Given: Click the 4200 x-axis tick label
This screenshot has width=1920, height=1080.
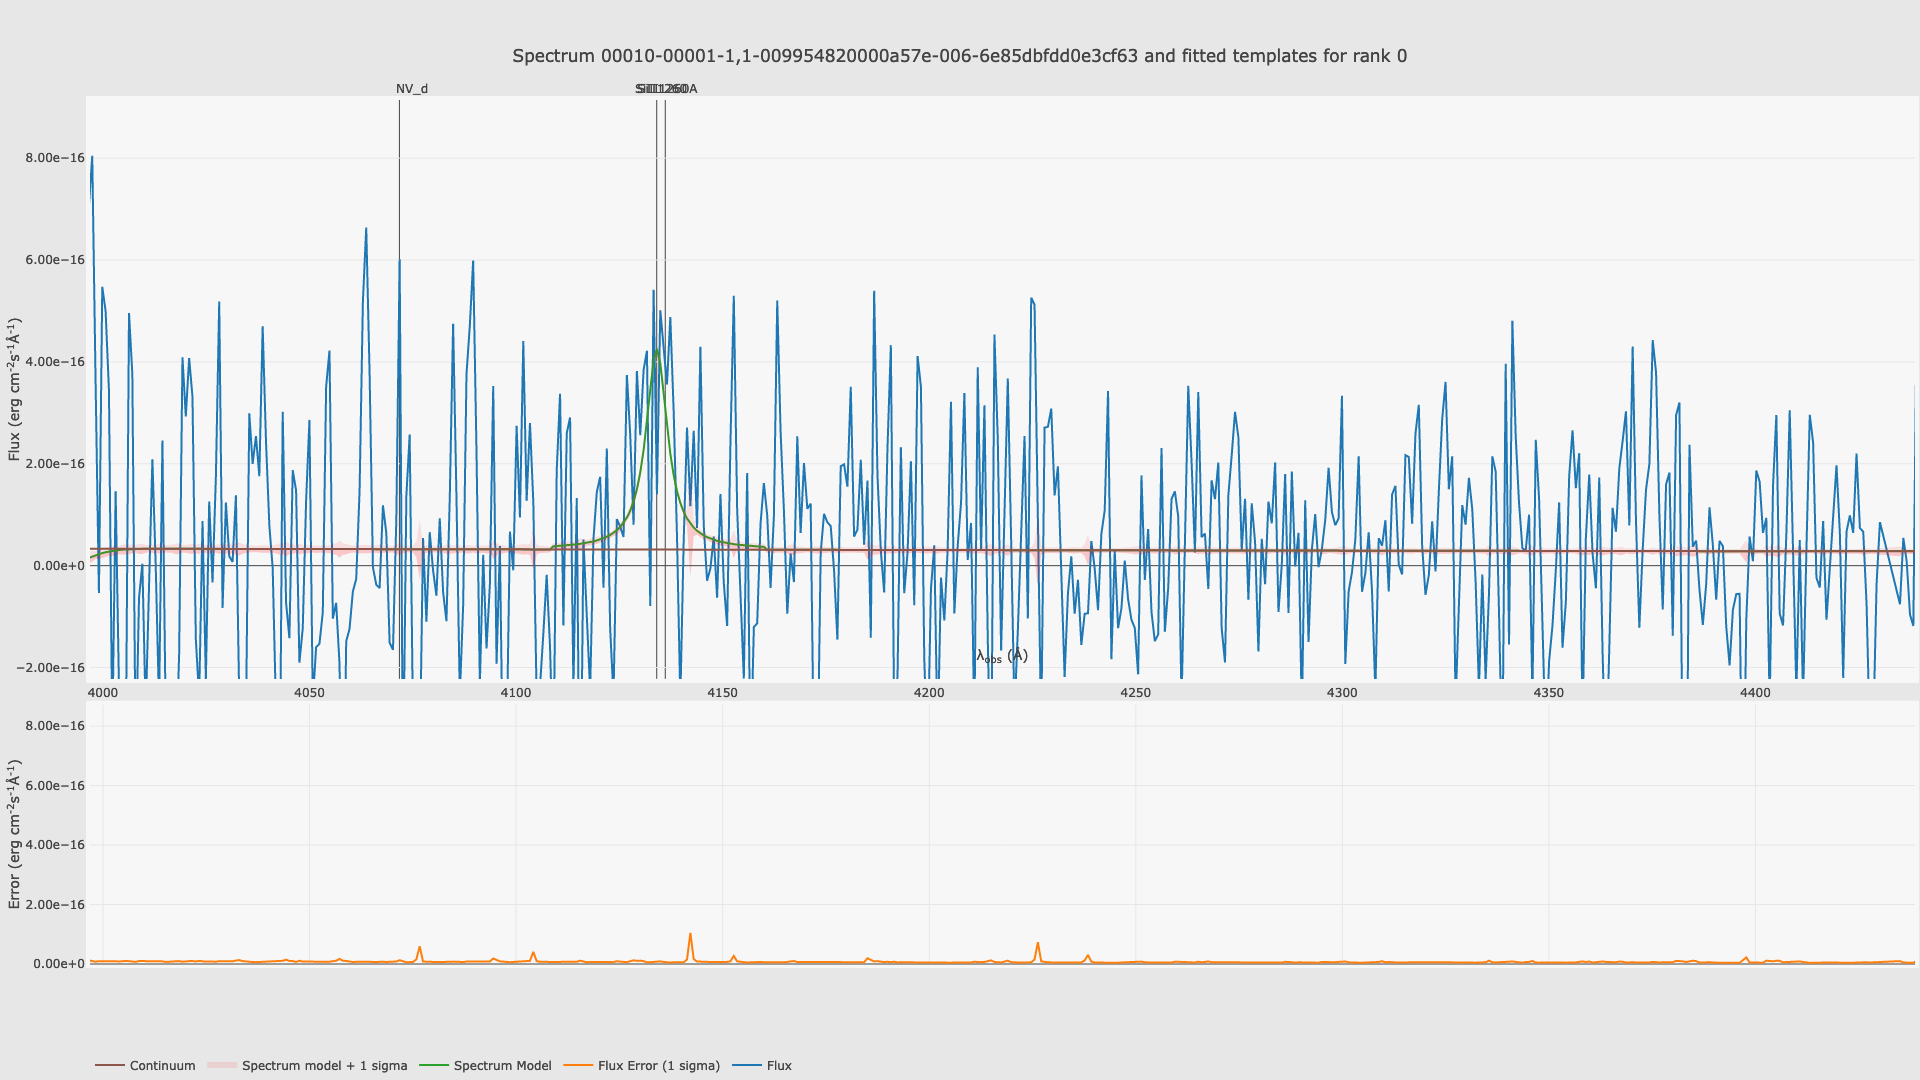Looking at the screenshot, I should pos(928,693).
